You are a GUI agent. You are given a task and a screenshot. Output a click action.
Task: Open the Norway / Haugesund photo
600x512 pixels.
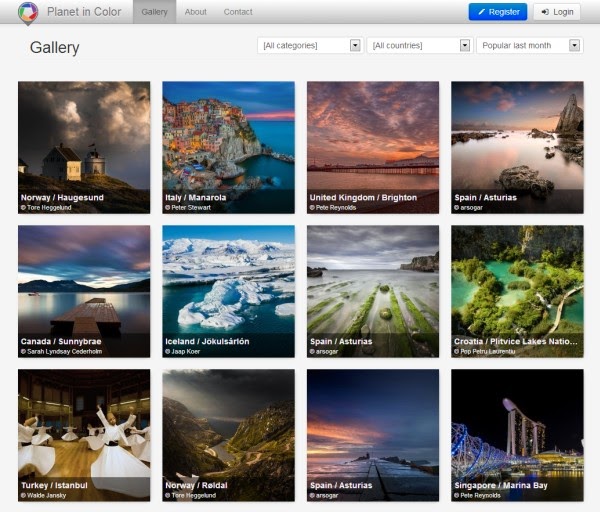point(84,147)
